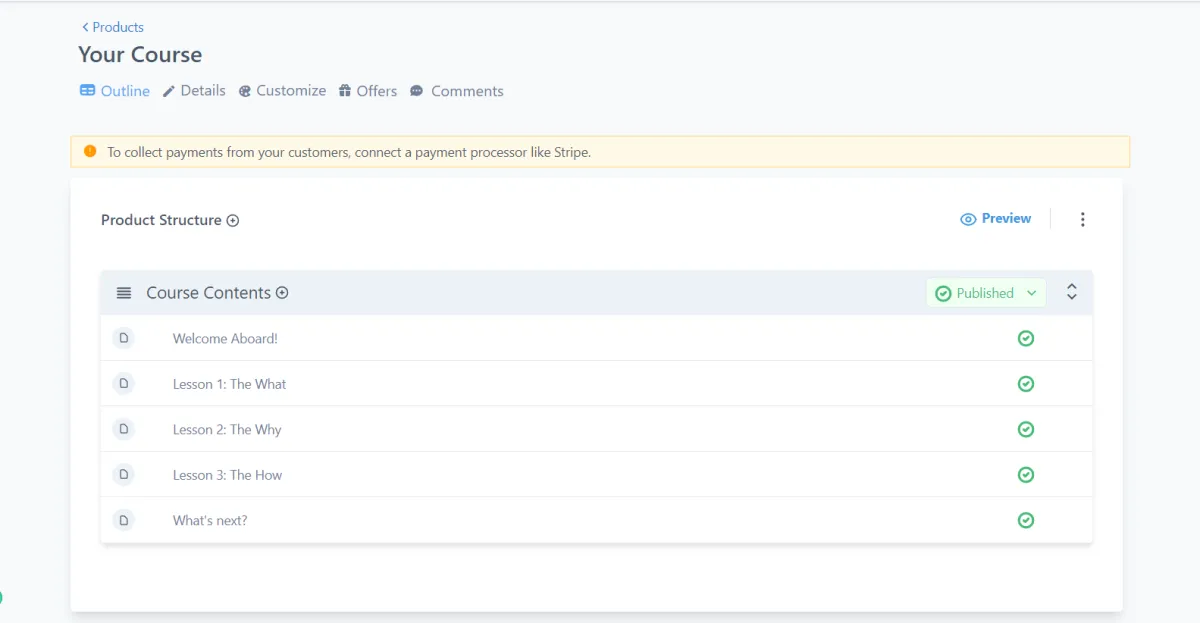Image resolution: width=1200 pixels, height=623 pixels.
Task: Toggle the published check for Lesson 1: The What
Action: (x=1025, y=383)
